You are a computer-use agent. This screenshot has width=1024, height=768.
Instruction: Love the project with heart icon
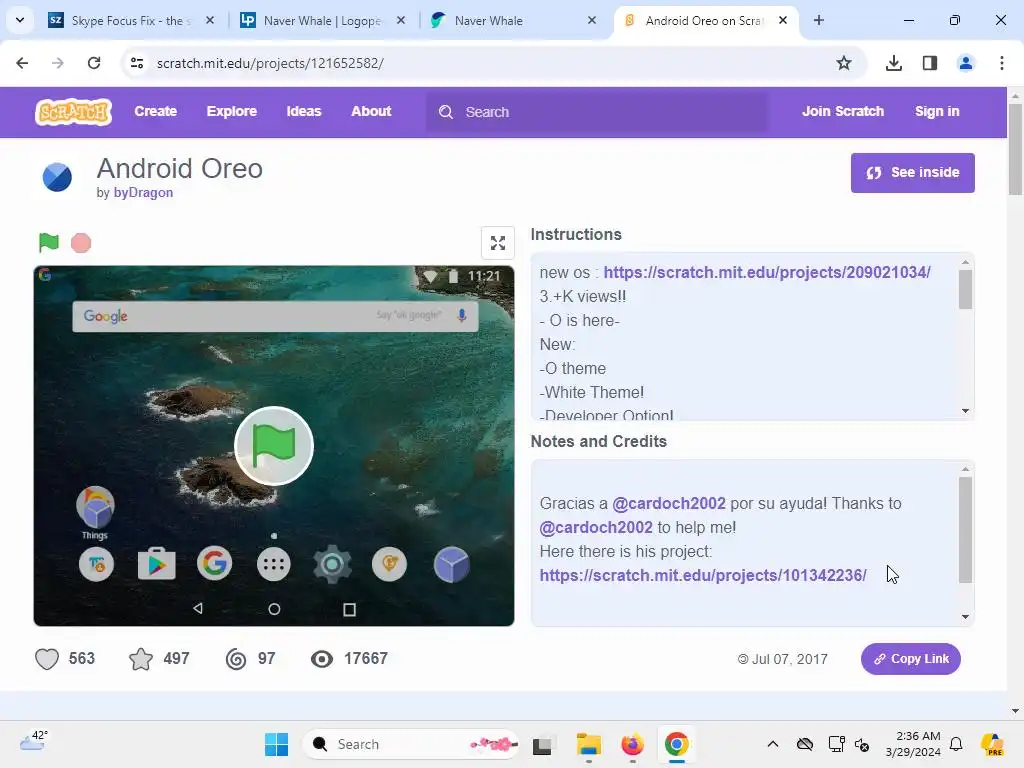[47, 659]
